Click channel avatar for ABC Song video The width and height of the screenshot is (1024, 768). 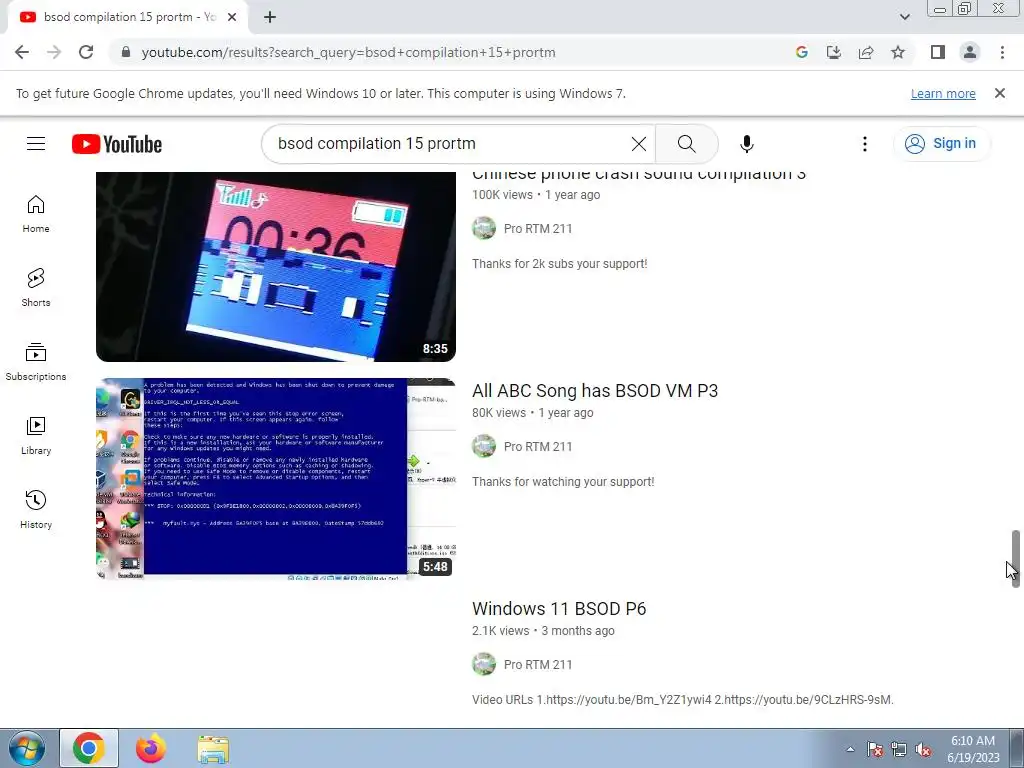point(484,447)
